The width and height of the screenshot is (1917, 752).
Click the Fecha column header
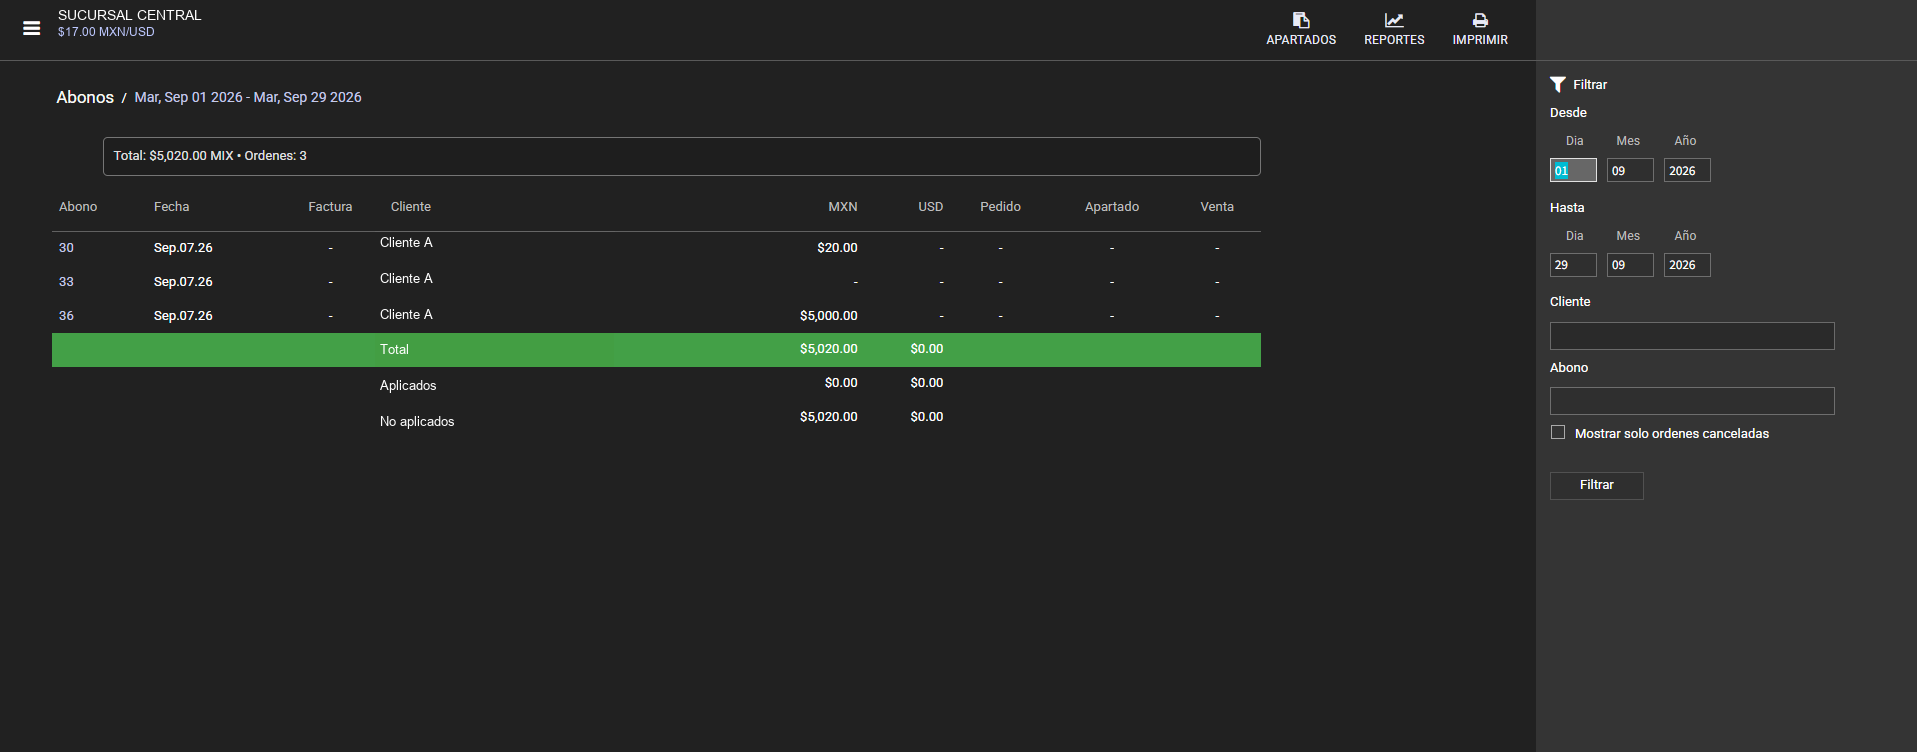coord(171,207)
